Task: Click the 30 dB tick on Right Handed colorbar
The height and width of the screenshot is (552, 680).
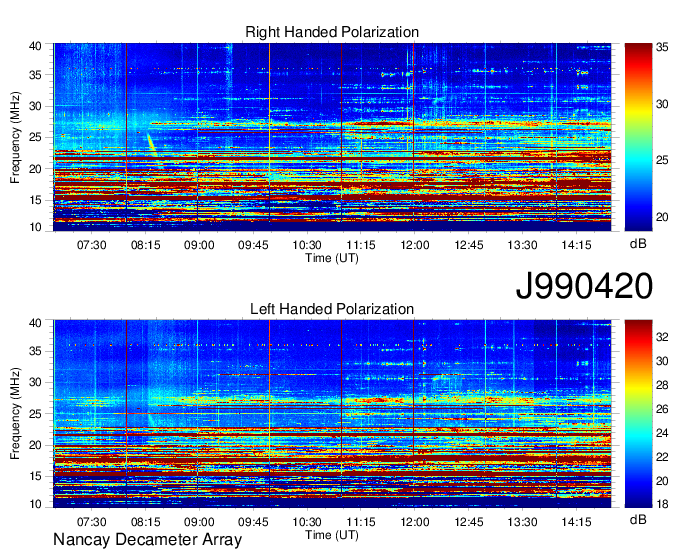Action: click(662, 104)
